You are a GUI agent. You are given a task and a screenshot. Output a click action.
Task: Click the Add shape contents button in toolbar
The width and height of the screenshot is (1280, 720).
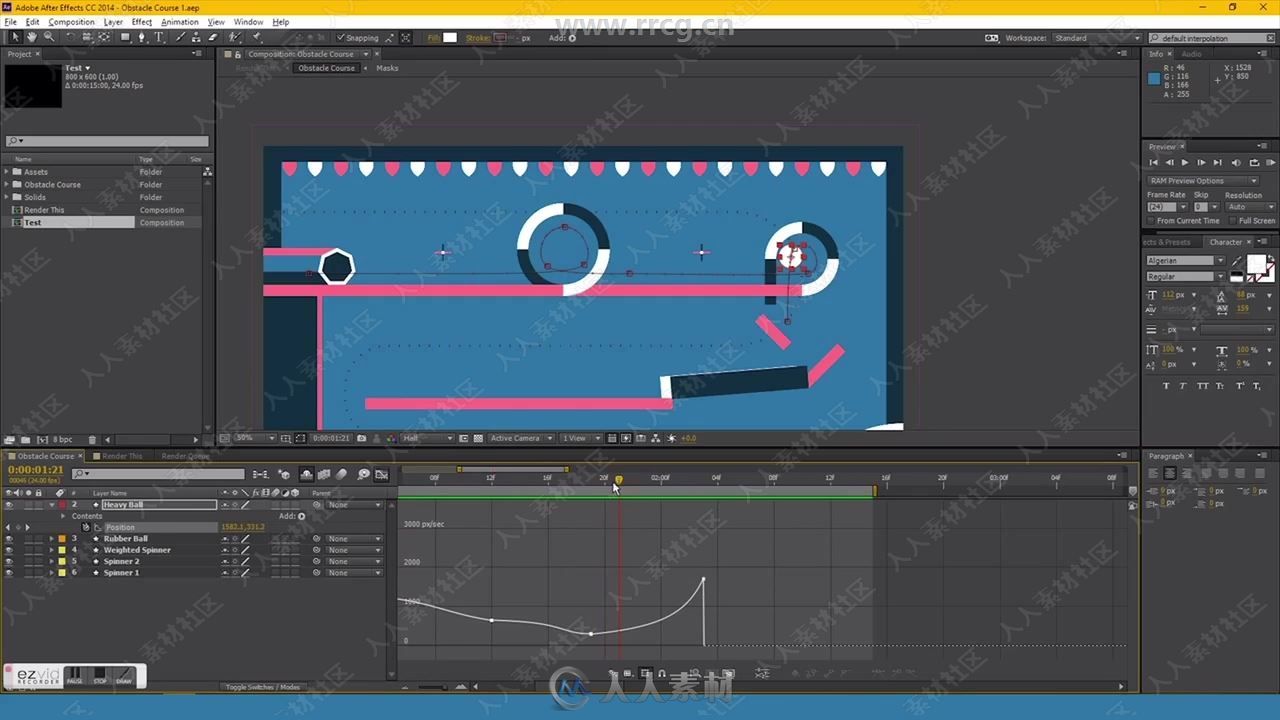(571, 38)
